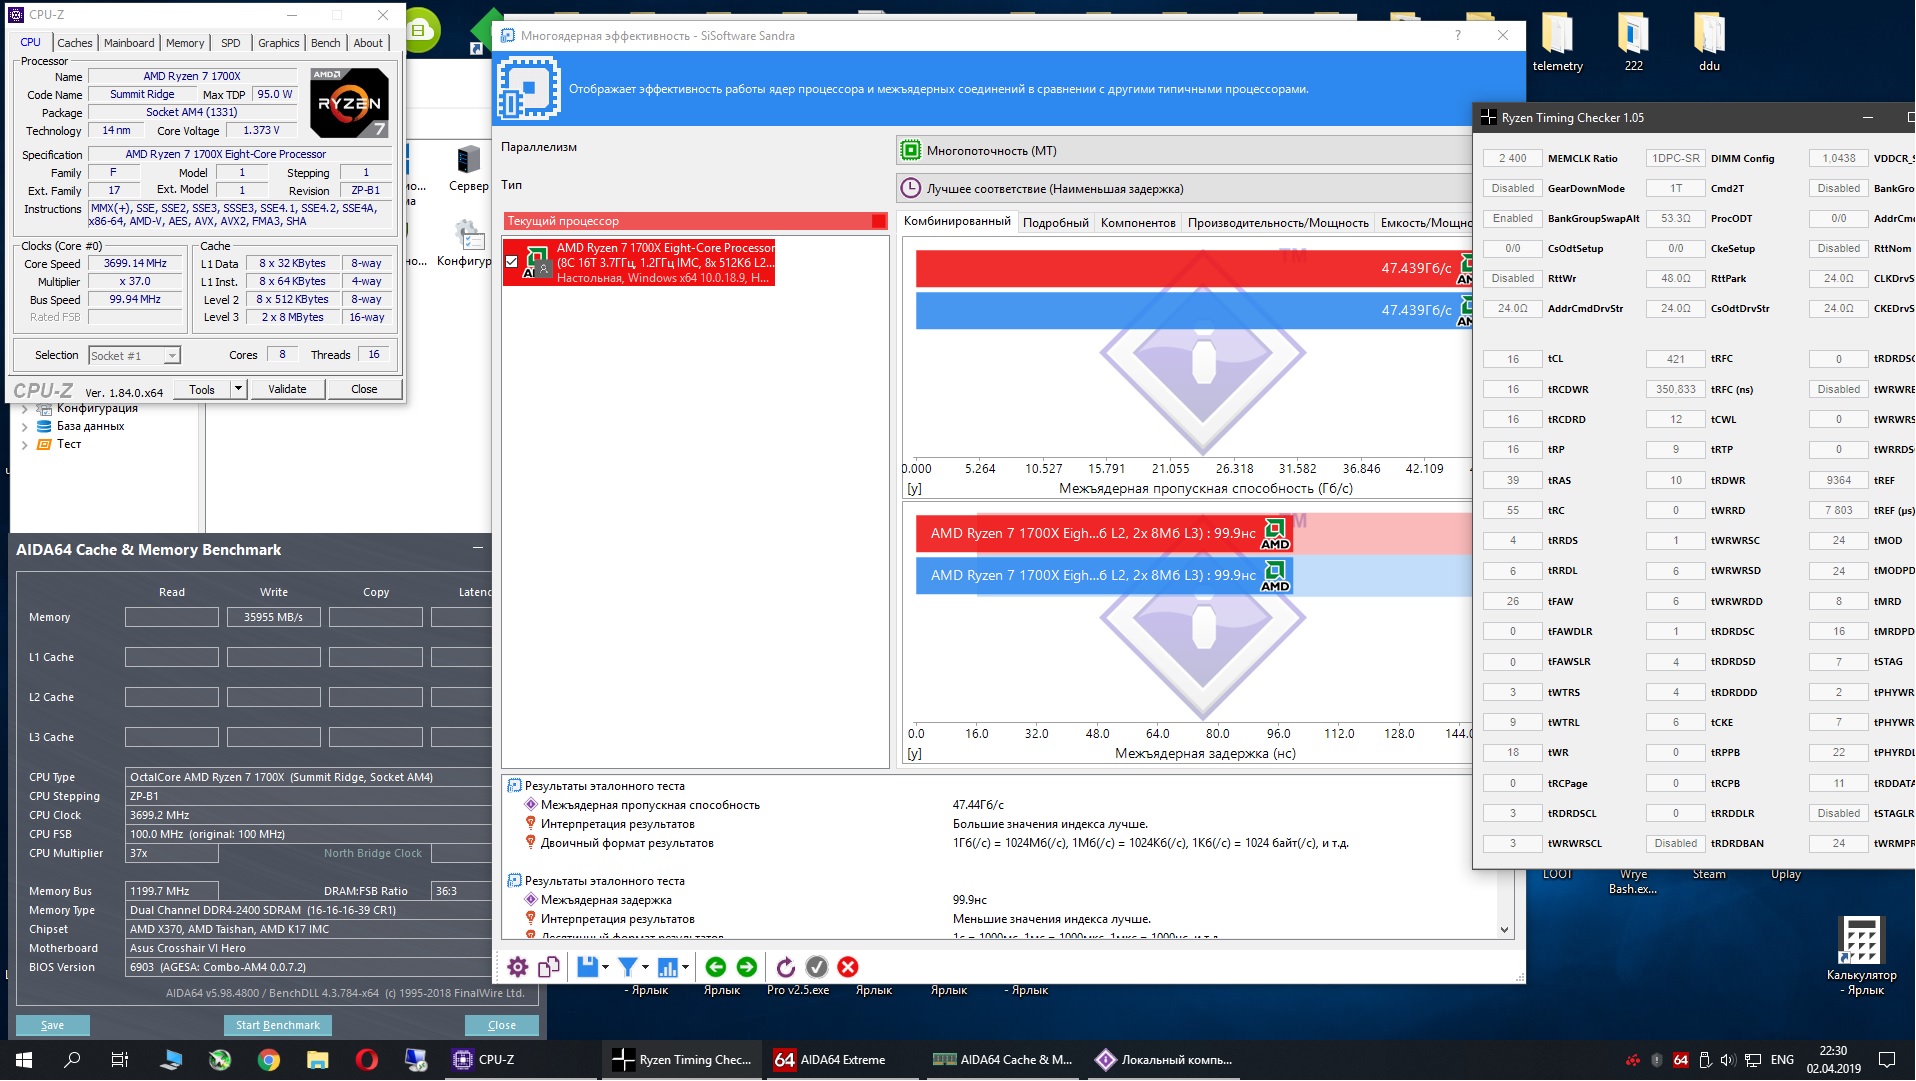The width and height of the screenshot is (1916, 1081).
Task: Open the Многопоточность (MT) dropdown
Action: [x=1184, y=151]
